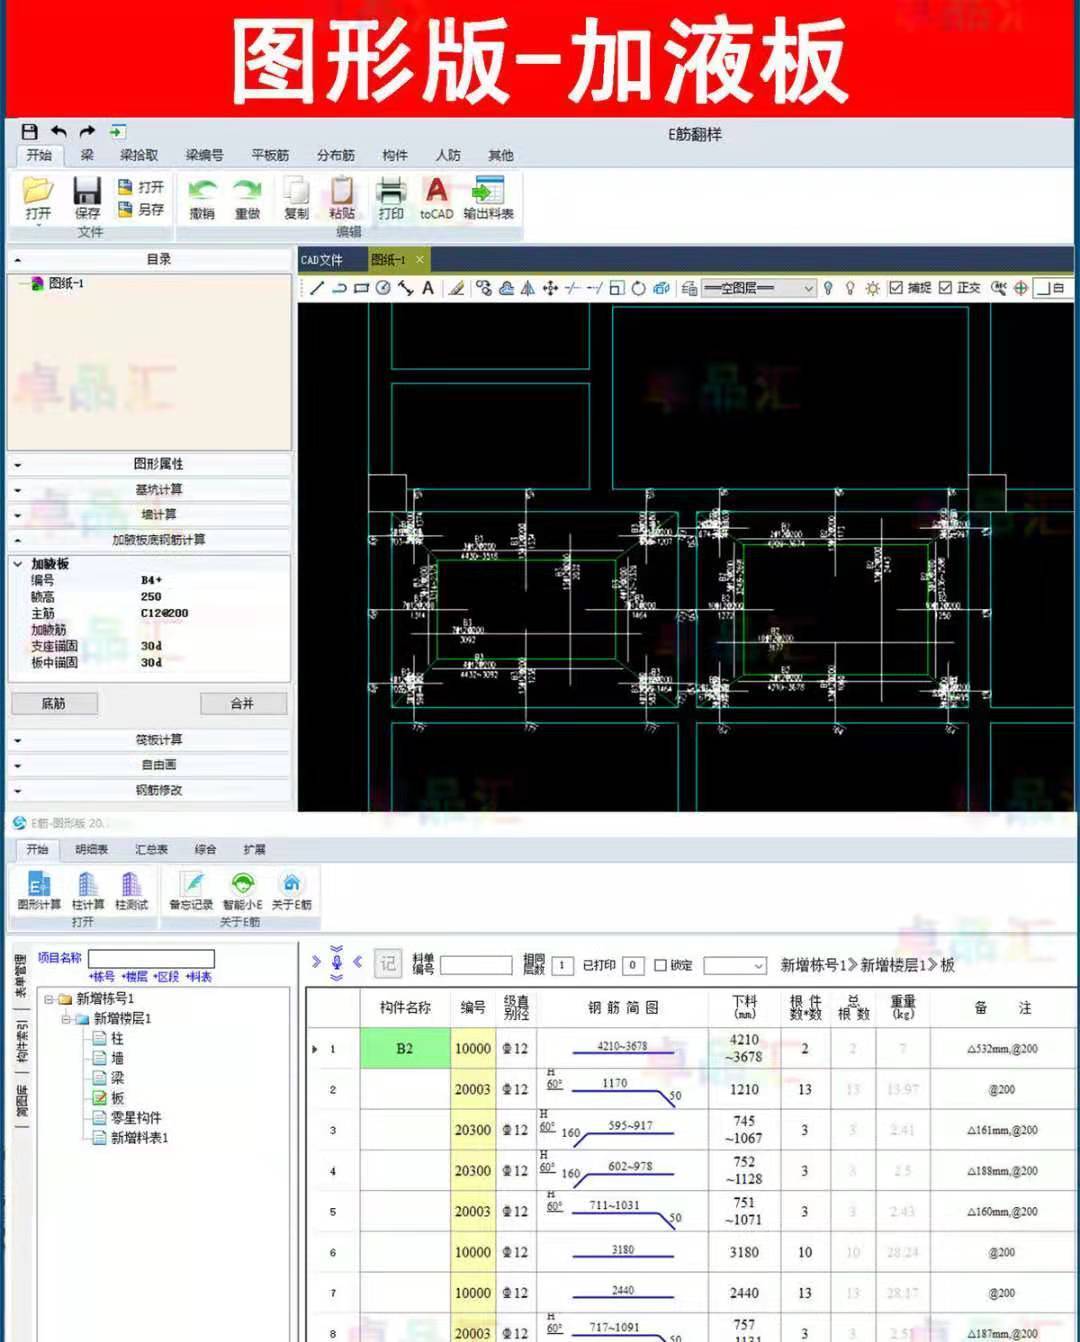1080x1342 pixels.
Task: Click the 打印 printer icon
Action: pos(391,198)
